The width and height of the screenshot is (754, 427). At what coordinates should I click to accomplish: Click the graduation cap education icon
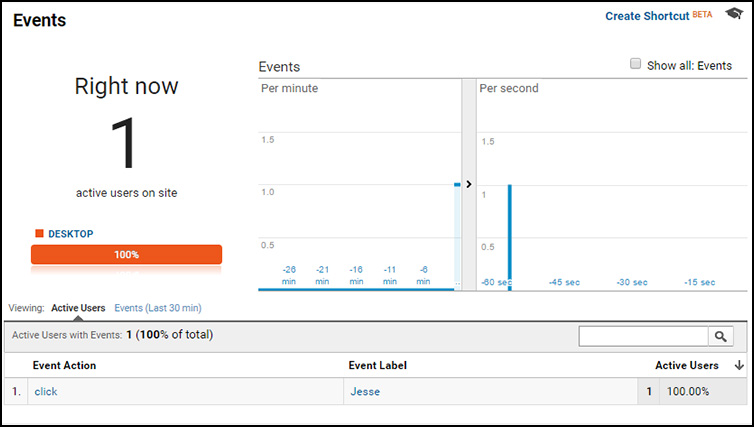pos(733,17)
